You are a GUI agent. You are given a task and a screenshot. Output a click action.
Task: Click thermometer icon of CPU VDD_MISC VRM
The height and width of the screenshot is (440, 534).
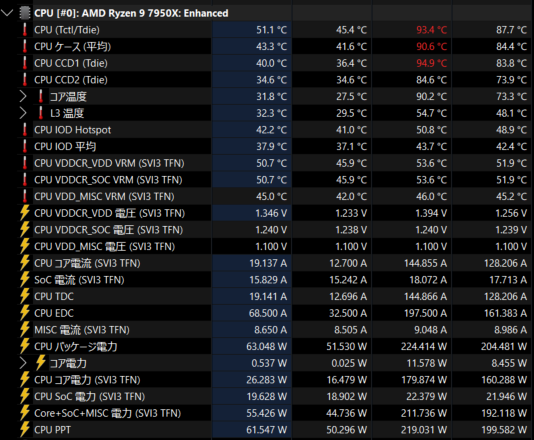(x=25, y=197)
